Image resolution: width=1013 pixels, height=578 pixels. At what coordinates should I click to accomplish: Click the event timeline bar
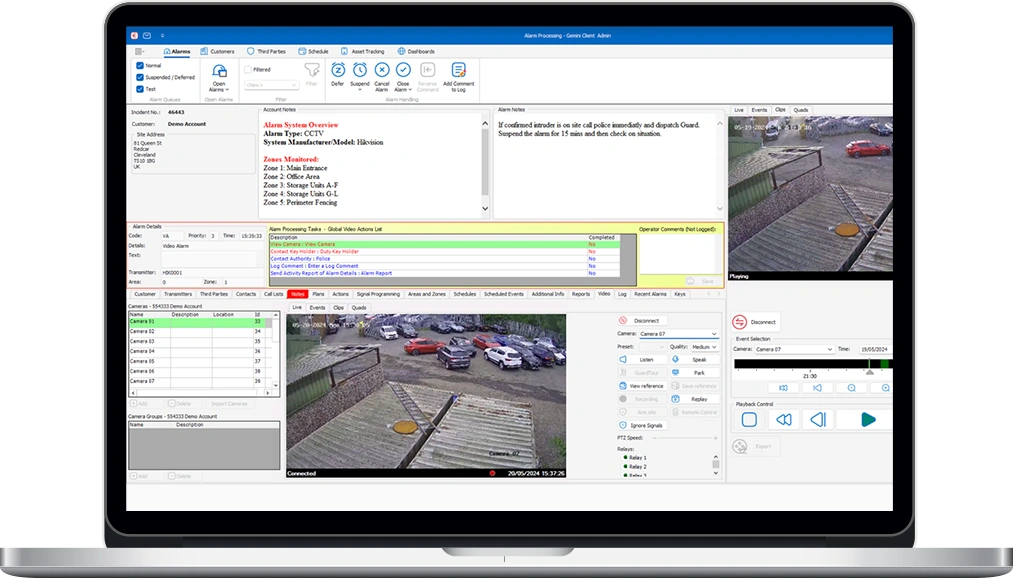(813, 364)
